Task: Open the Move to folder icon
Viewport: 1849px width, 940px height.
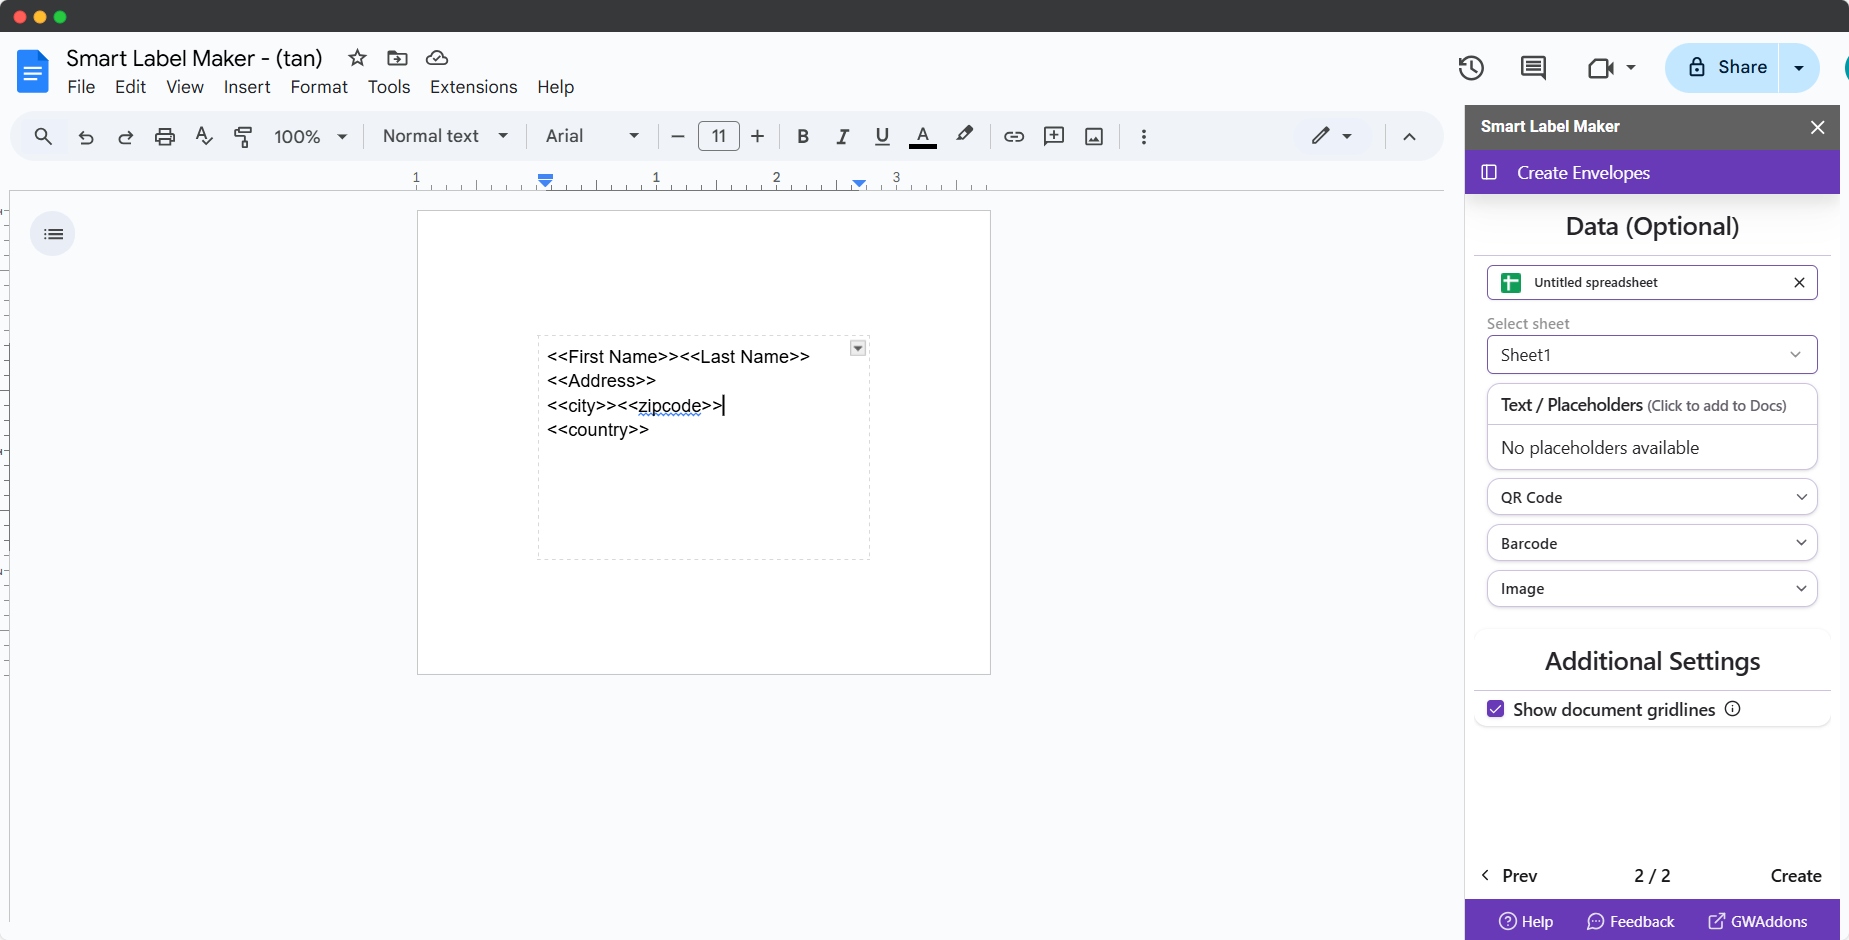Action: pyautogui.click(x=397, y=58)
